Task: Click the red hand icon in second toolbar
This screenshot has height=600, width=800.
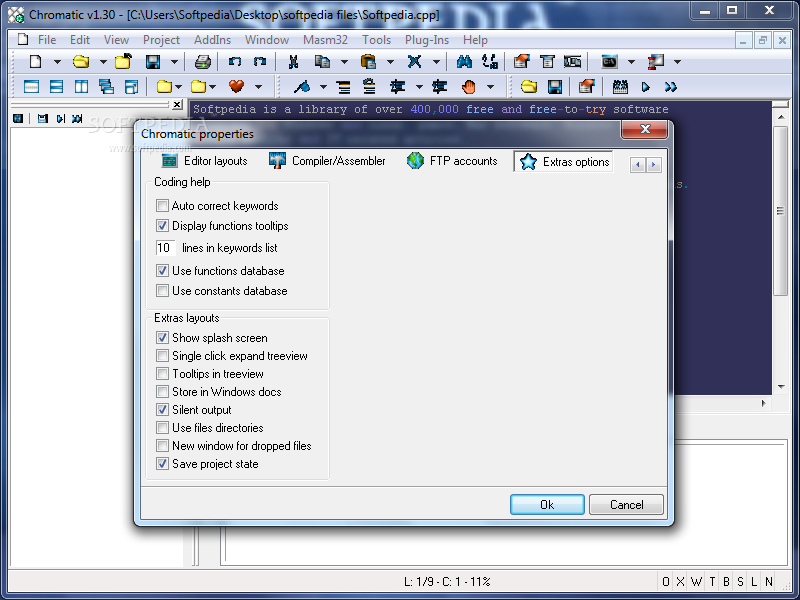Action: (468, 87)
